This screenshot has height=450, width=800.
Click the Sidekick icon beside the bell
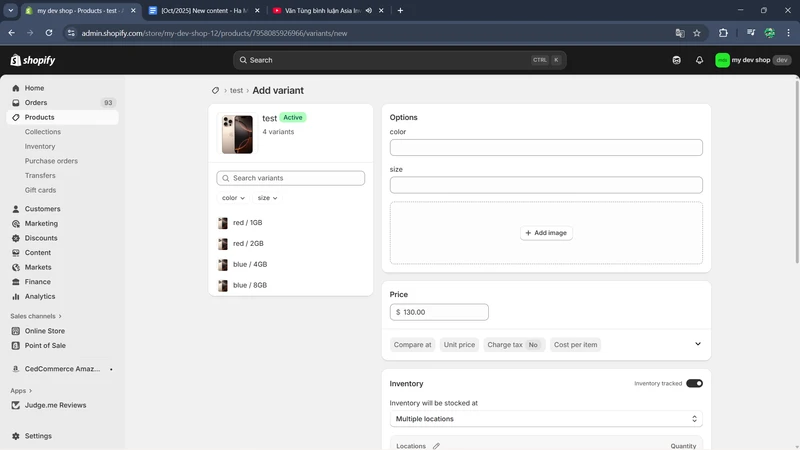pyautogui.click(x=677, y=60)
